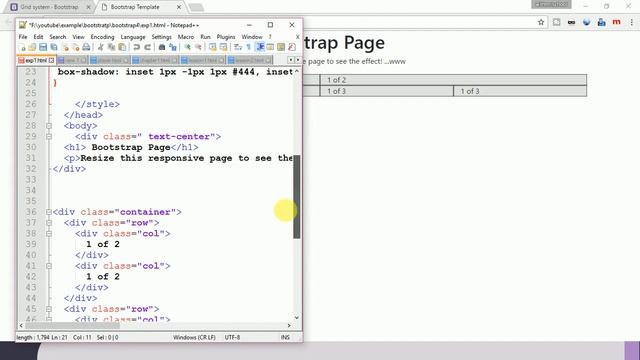
Task: Collapse the body fold on line 28
Action: coord(49,126)
